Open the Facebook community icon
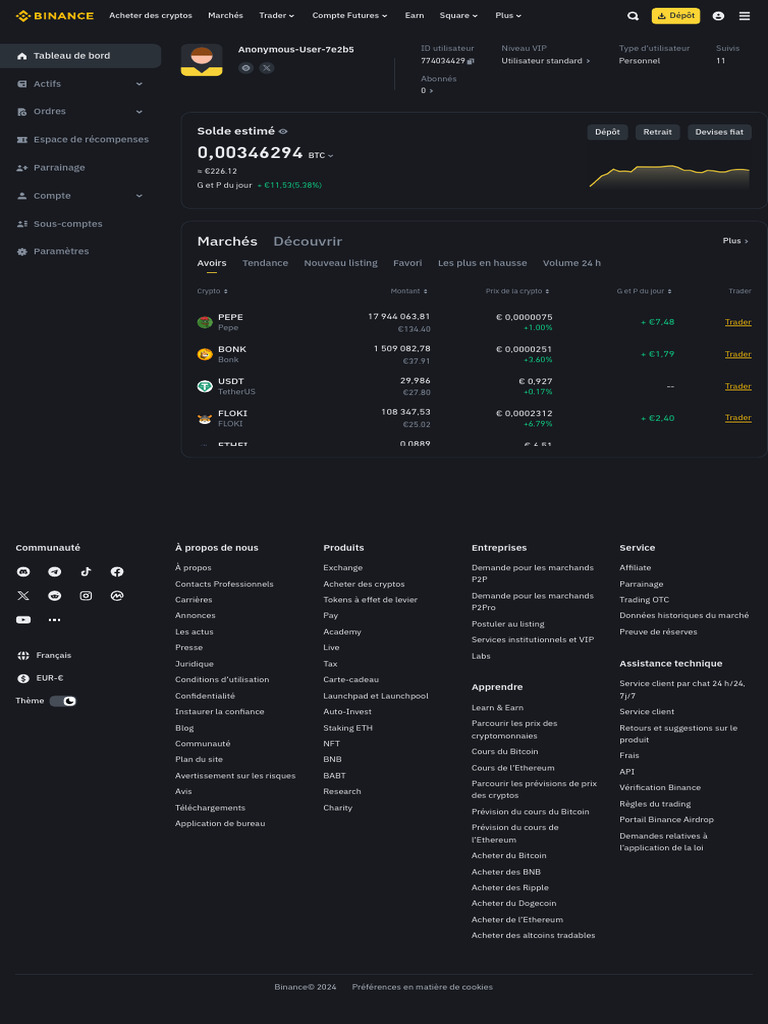Image resolution: width=768 pixels, height=1024 pixels. click(x=117, y=572)
